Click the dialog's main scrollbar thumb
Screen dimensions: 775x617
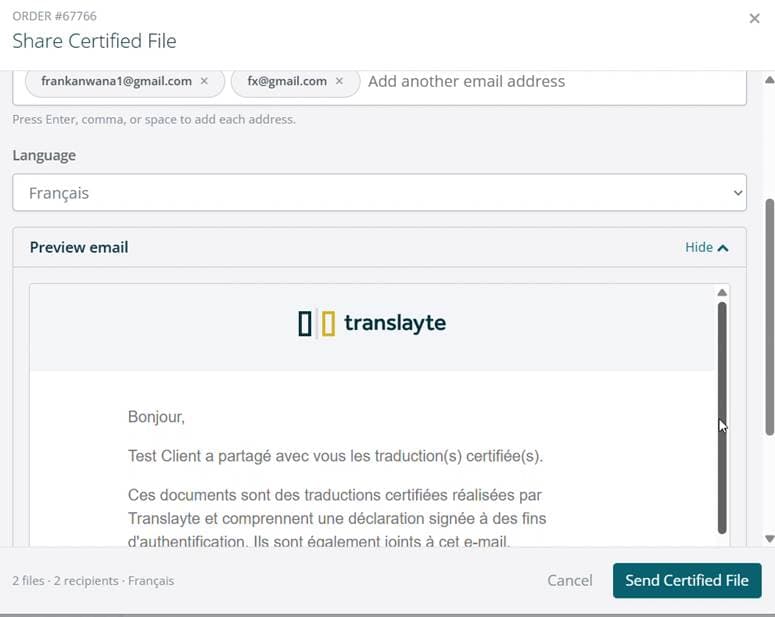coord(770,317)
